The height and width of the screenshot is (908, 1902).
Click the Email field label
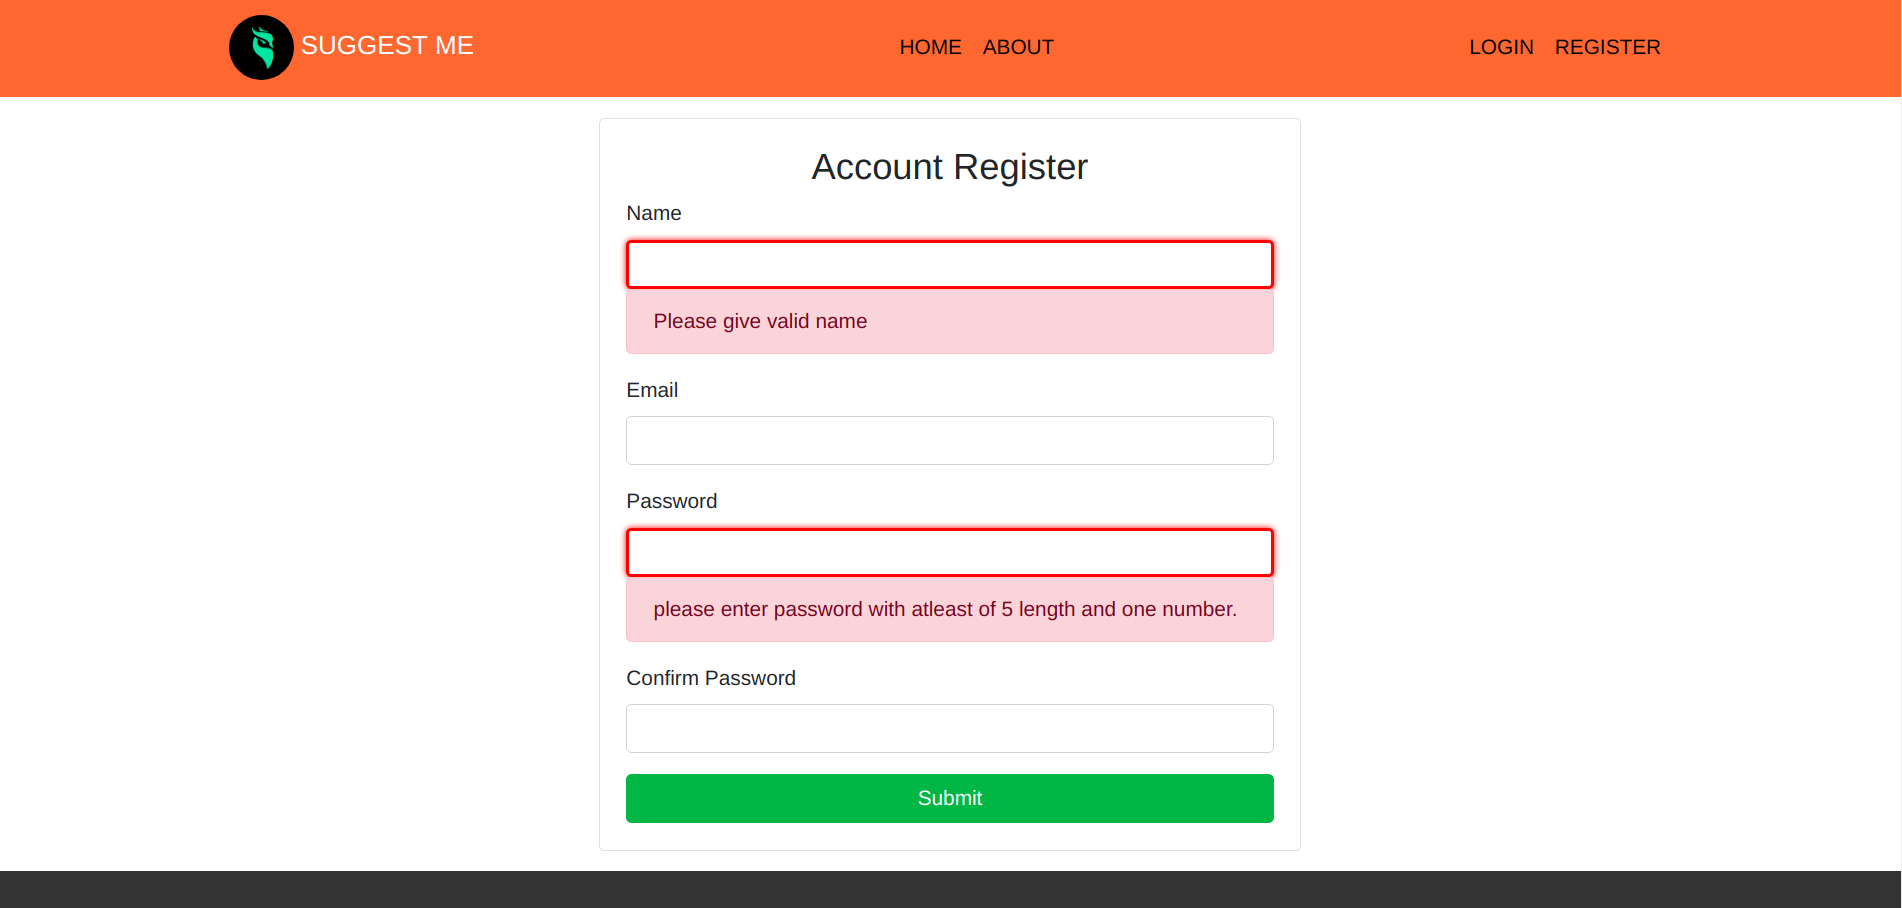pos(652,390)
